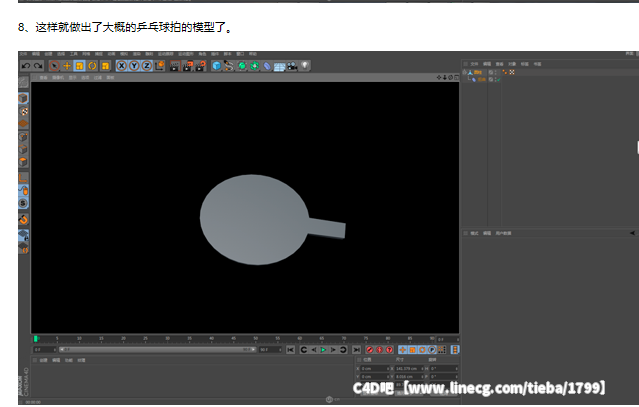Open the green array modeling icon
This screenshot has width=639, height=407.
pyautogui.click(x=255, y=66)
